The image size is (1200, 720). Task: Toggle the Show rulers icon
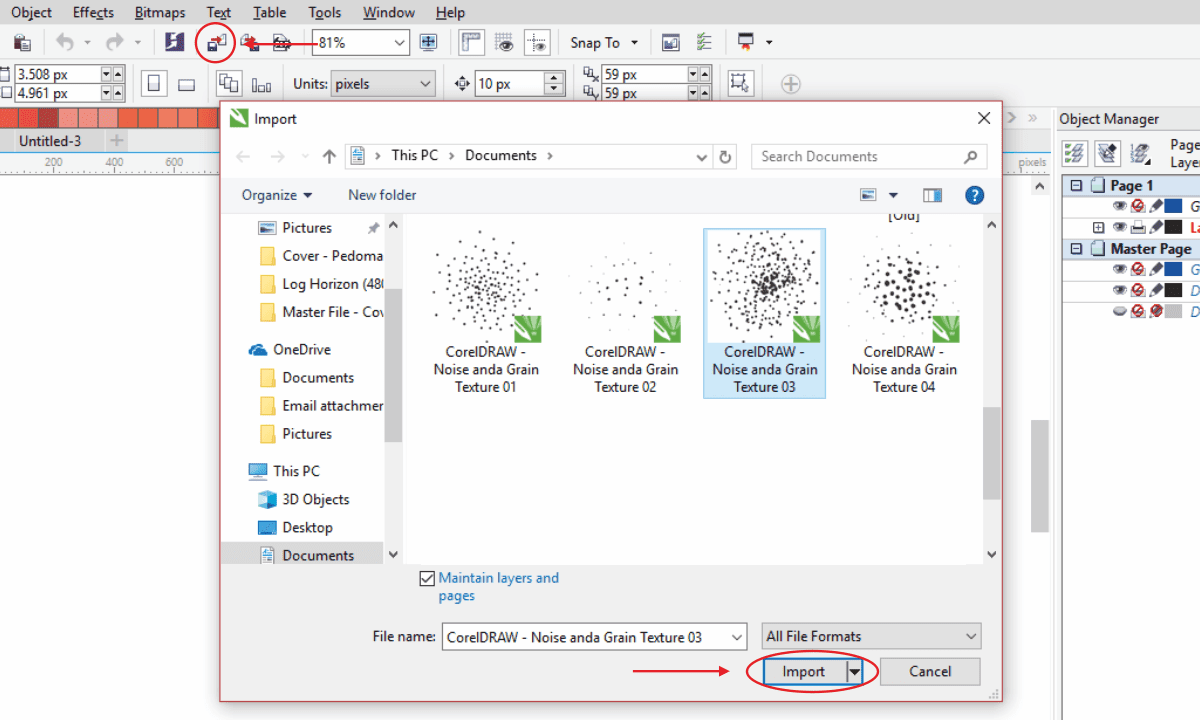472,43
